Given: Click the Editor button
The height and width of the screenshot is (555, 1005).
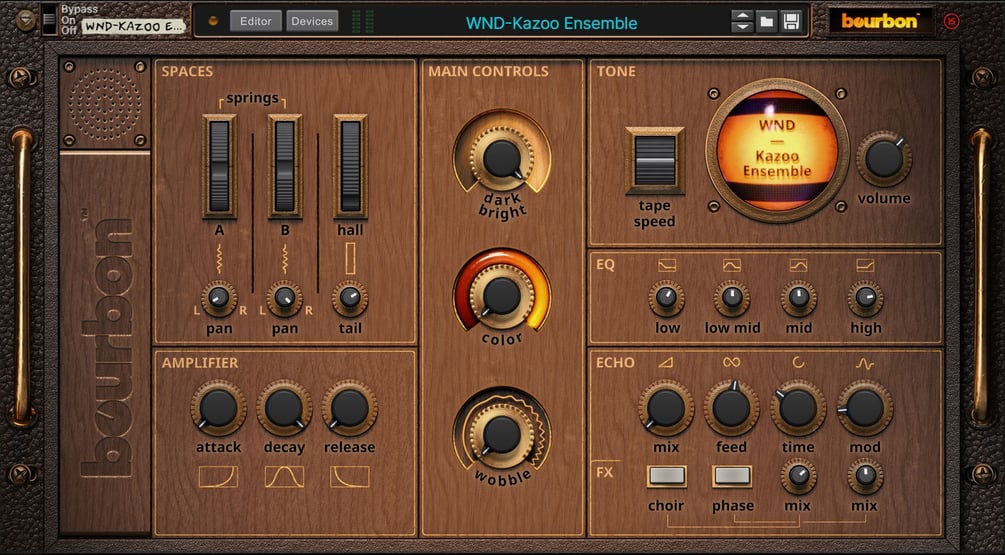Looking at the screenshot, I should [x=255, y=21].
